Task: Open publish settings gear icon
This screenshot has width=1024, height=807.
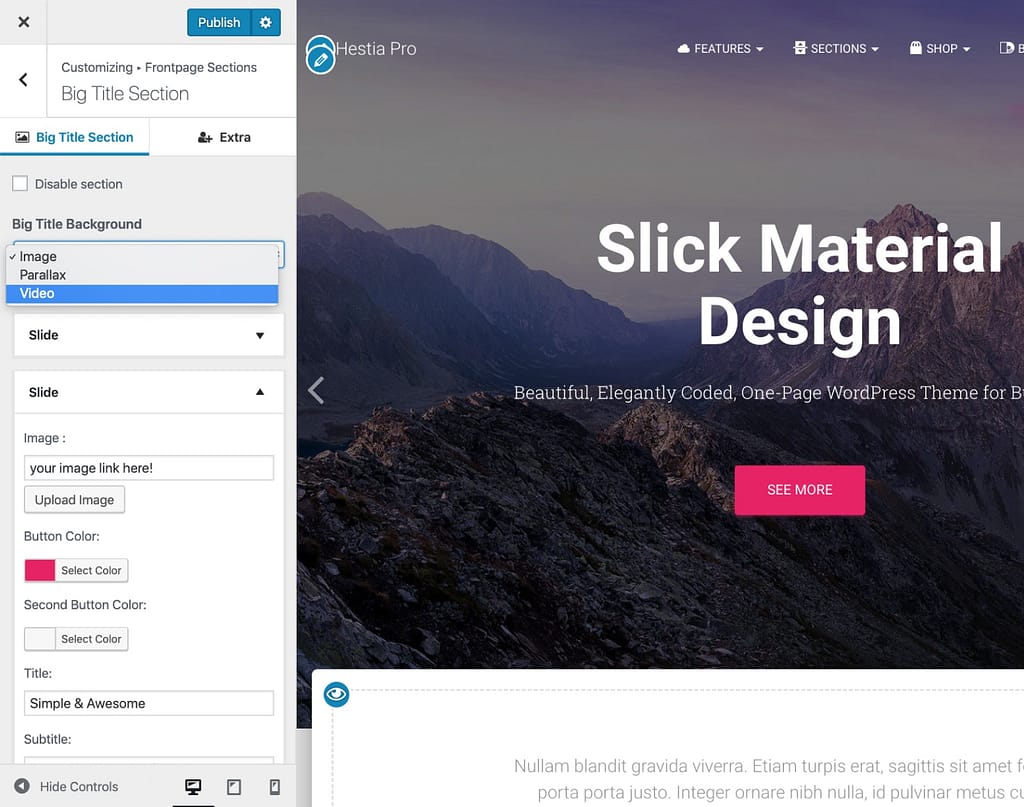Action: point(265,22)
